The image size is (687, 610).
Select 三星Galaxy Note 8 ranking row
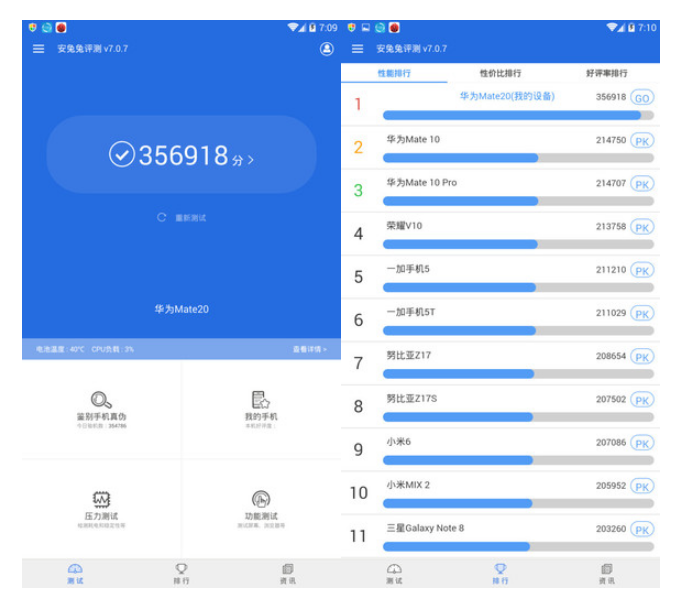pyautogui.click(x=500, y=535)
